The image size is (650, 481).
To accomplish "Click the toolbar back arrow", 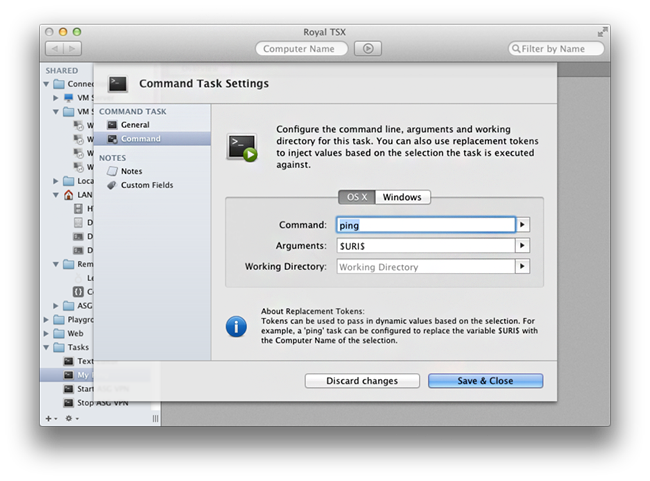I will pyautogui.click(x=54, y=49).
